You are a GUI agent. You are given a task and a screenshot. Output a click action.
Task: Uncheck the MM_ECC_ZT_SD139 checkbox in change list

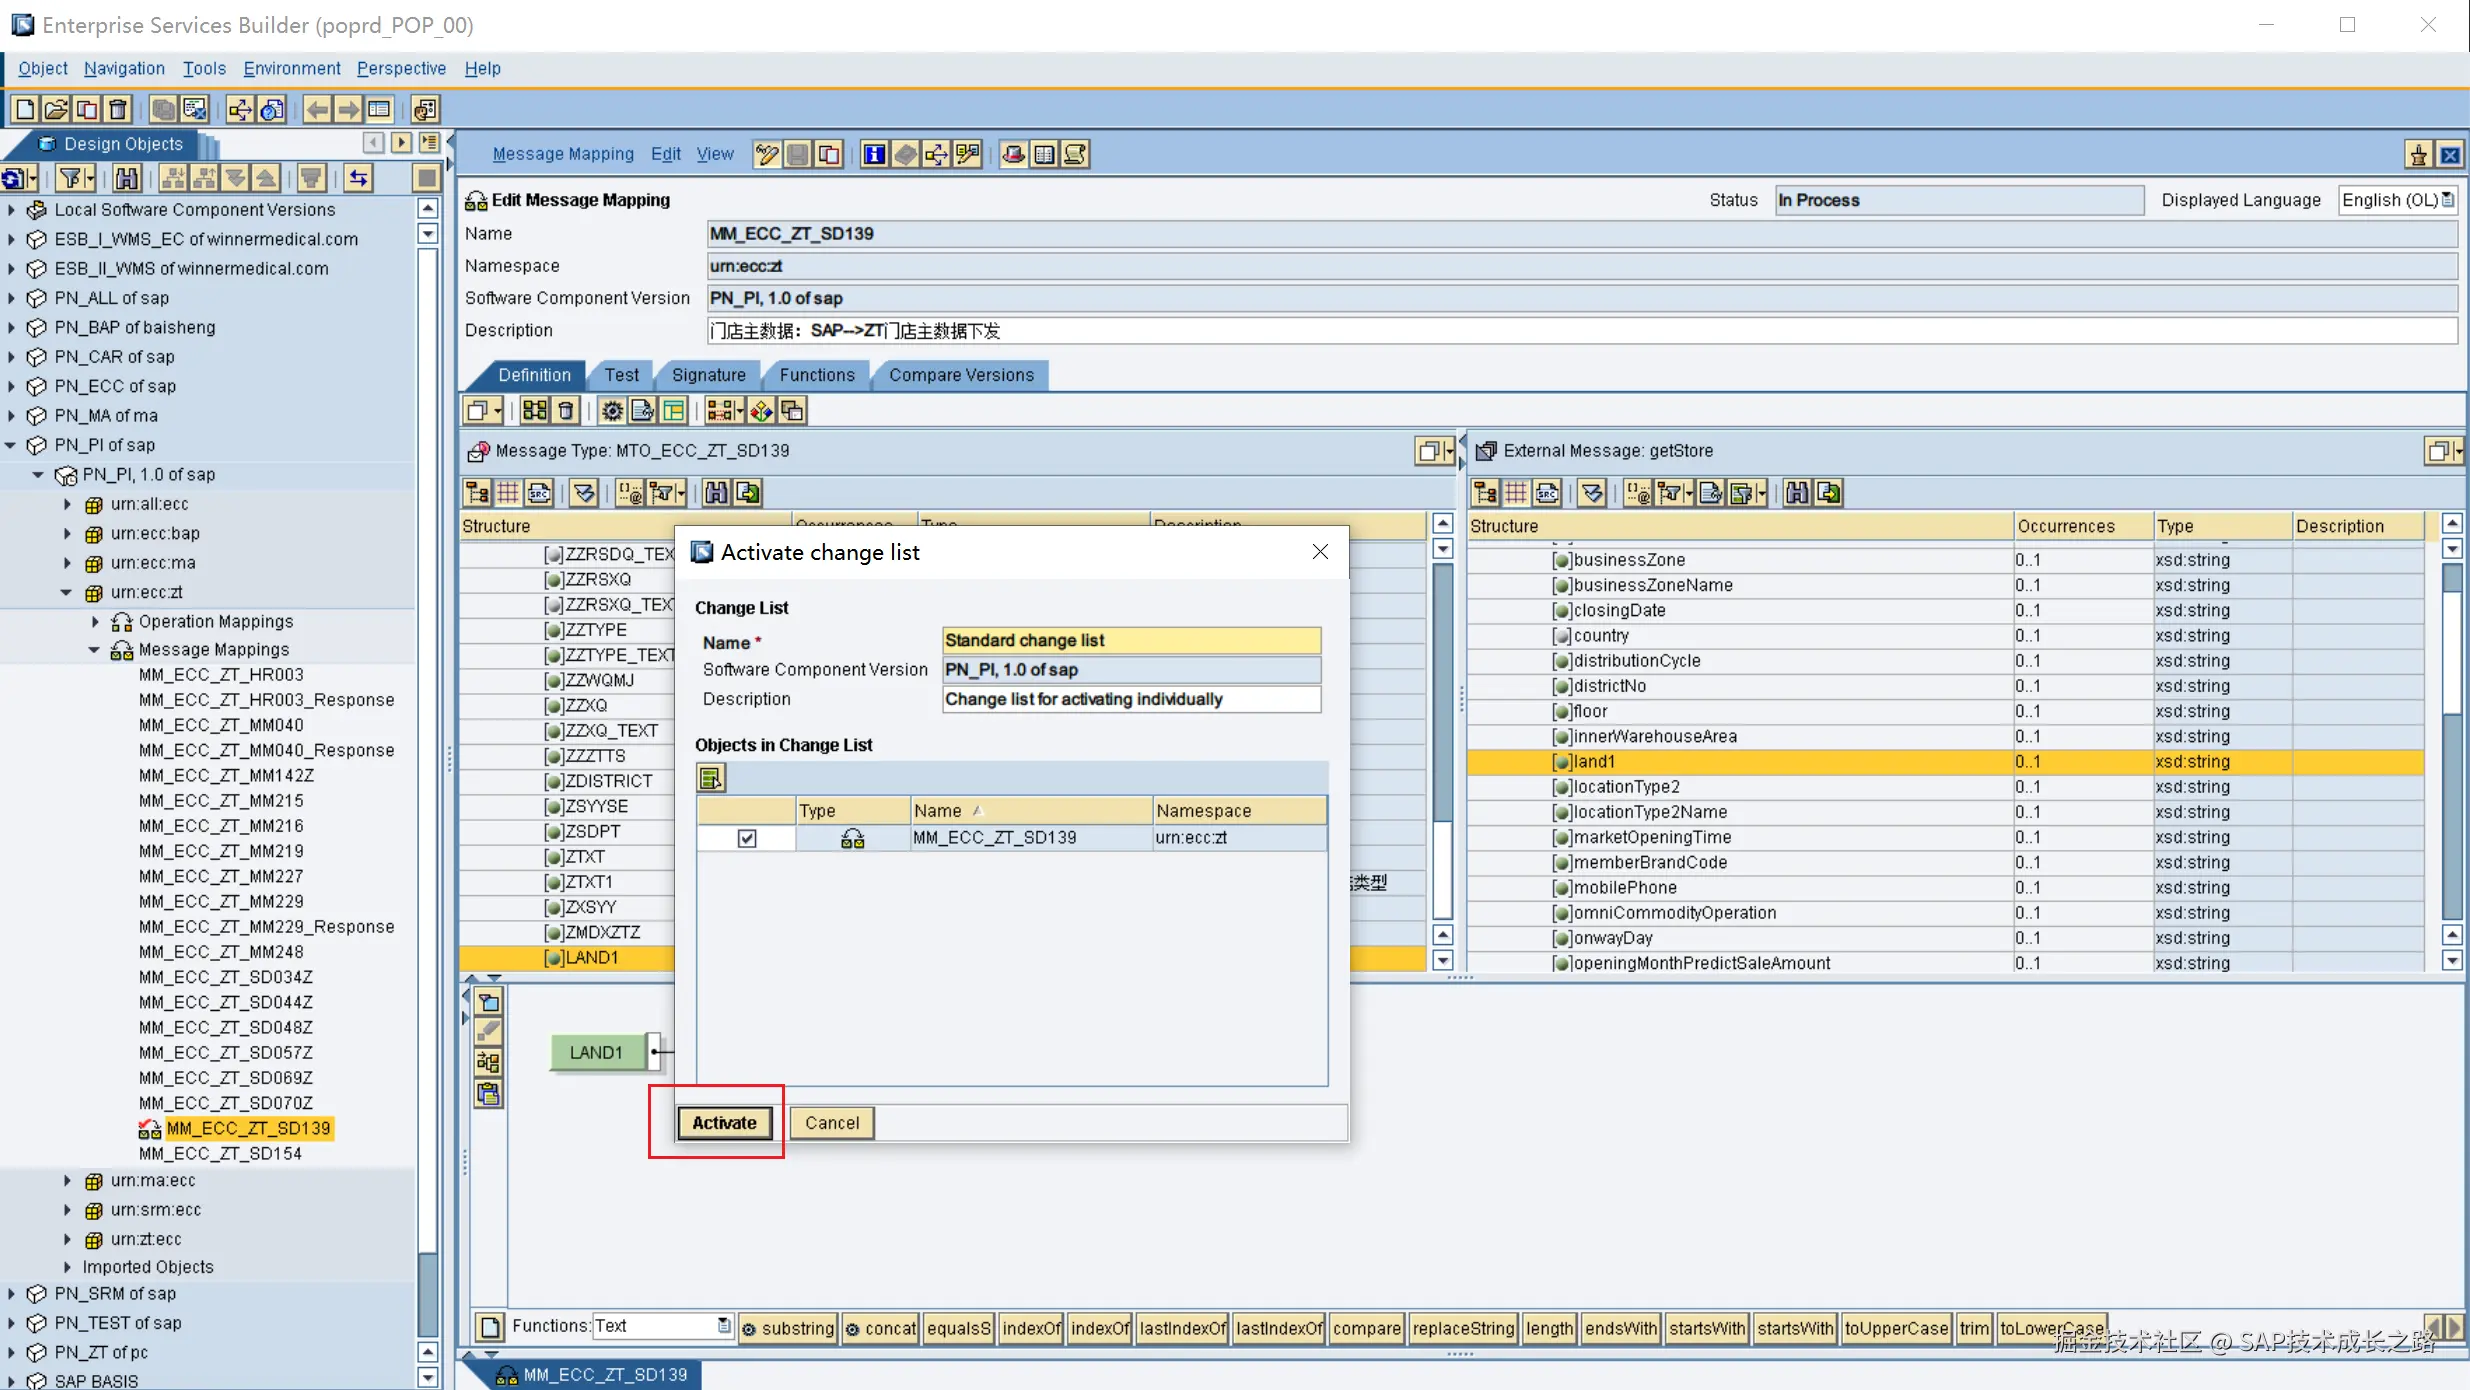(747, 838)
